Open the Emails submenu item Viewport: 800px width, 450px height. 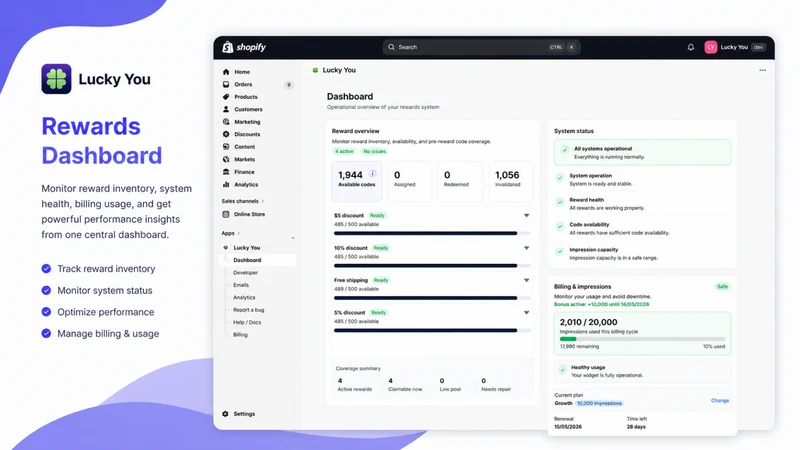tap(241, 285)
